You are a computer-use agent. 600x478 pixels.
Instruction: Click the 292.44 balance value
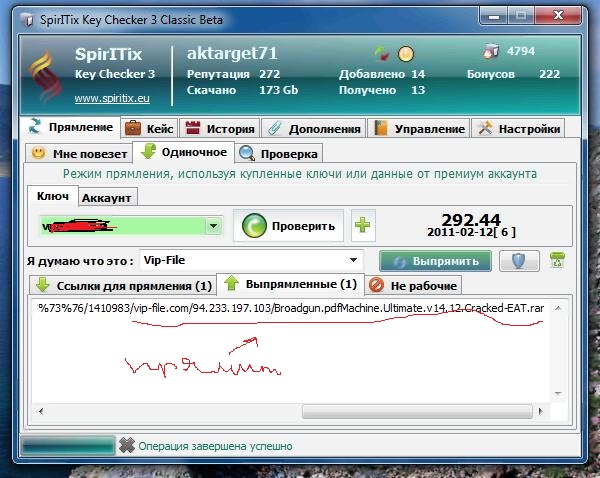click(471, 220)
